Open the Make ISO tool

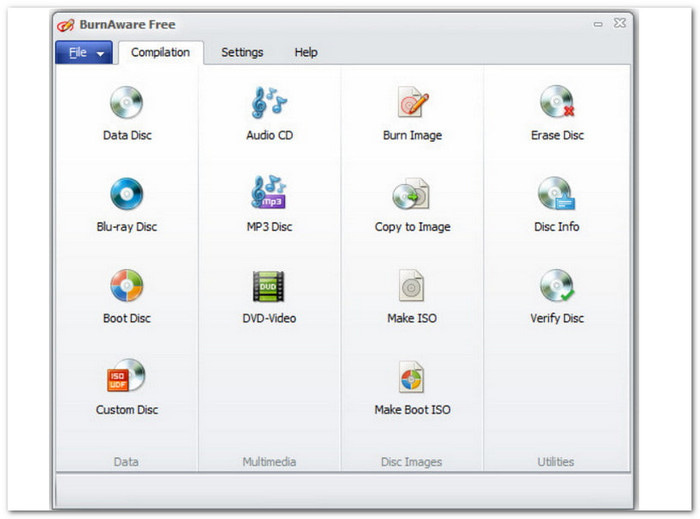(x=412, y=296)
